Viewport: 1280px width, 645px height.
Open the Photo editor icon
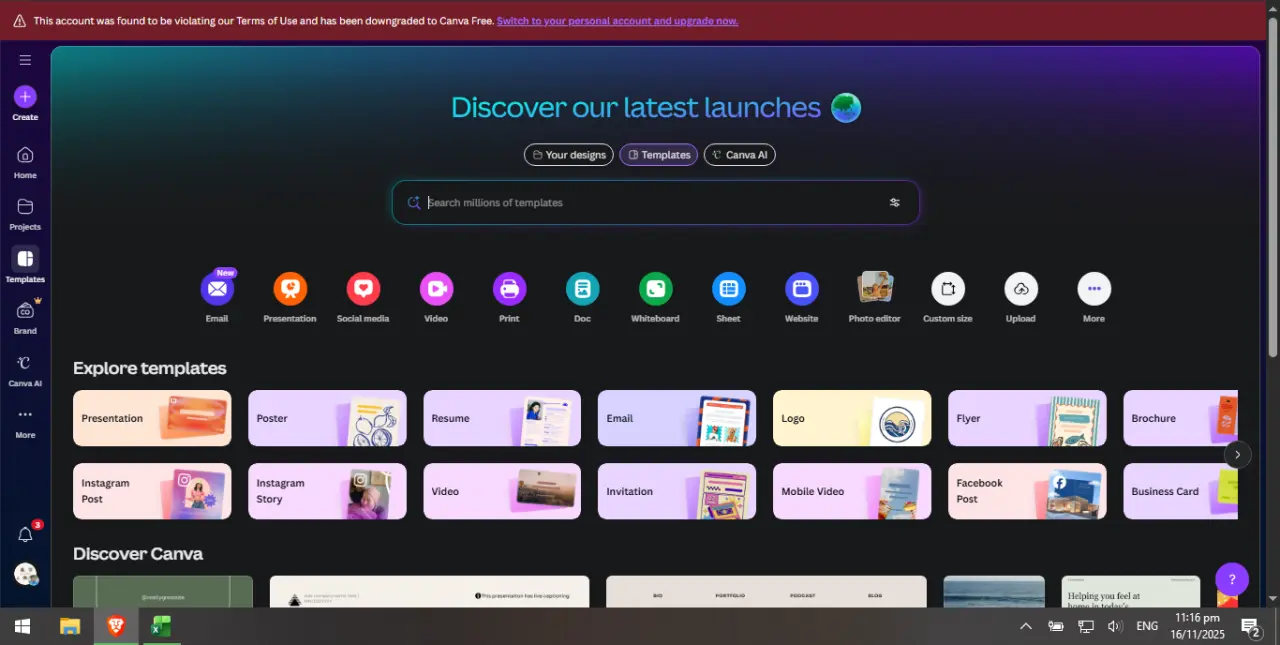875,288
